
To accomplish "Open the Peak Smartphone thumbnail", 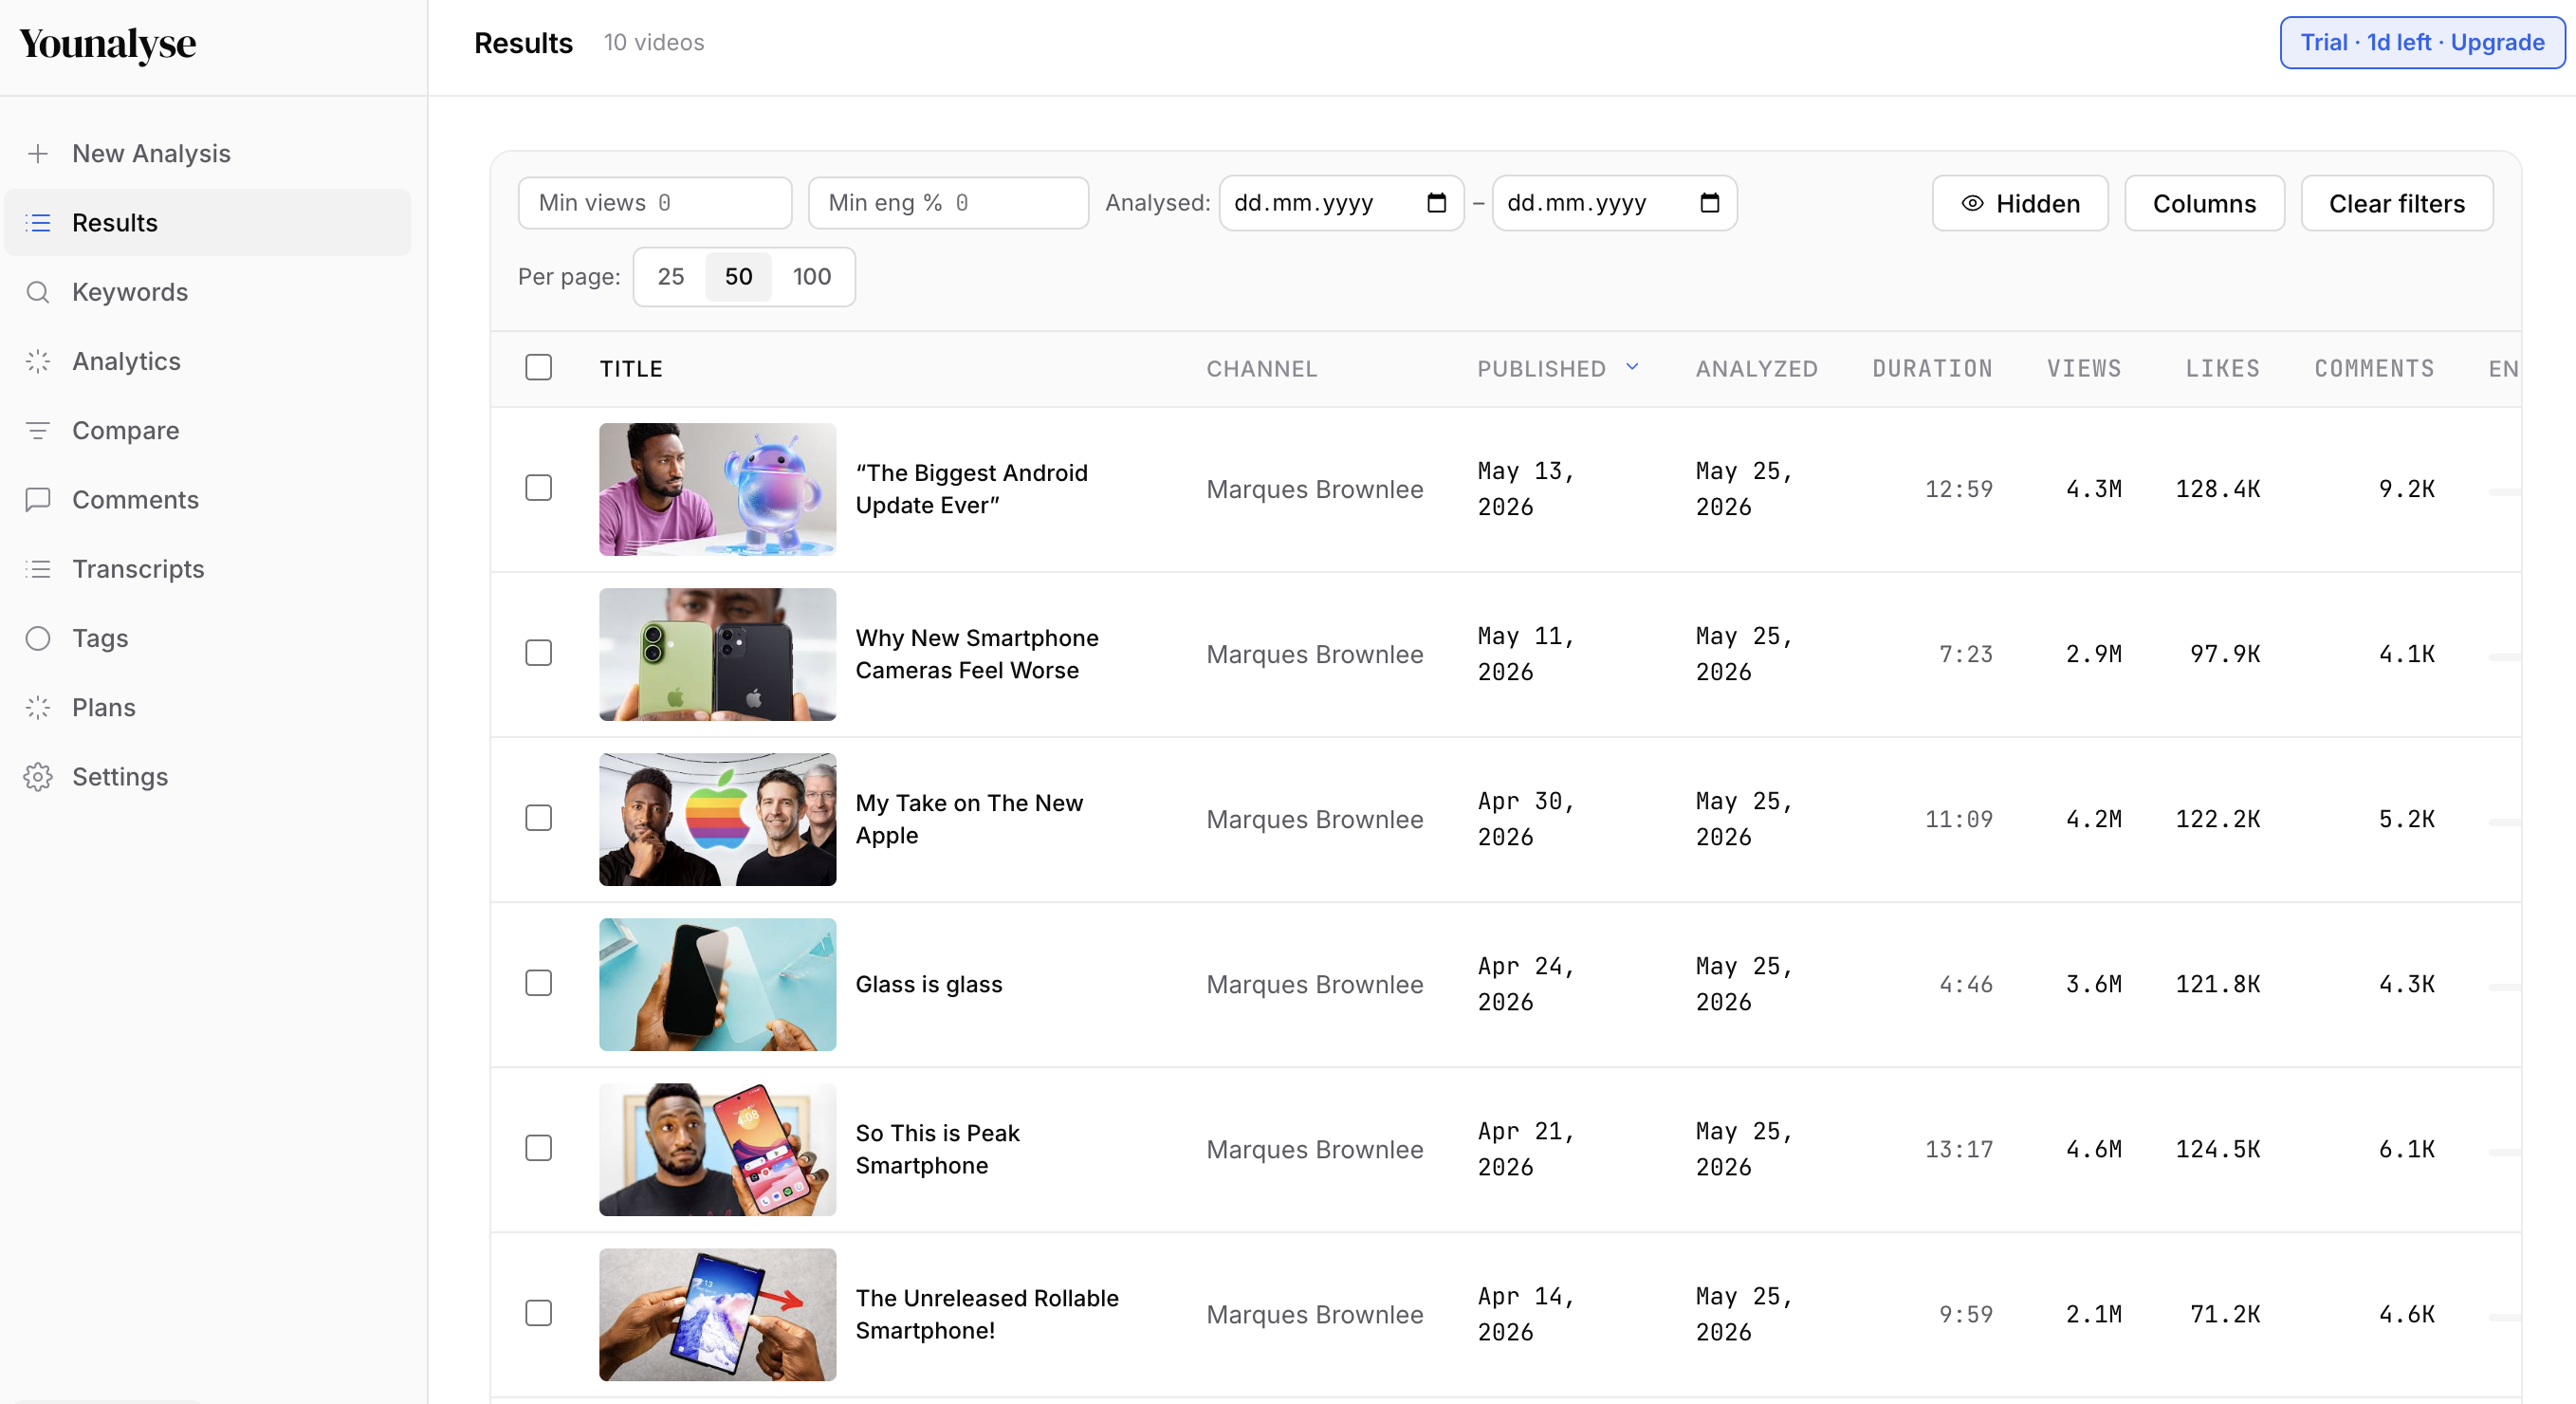I will (x=717, y=1149).
